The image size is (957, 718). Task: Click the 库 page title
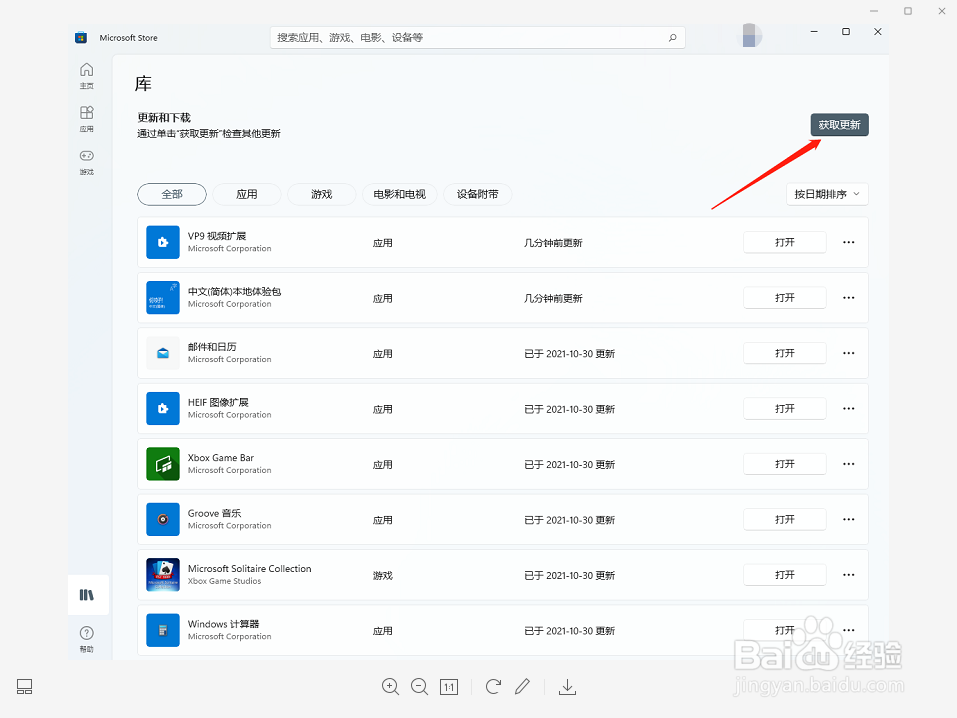(x=143, y=84)
